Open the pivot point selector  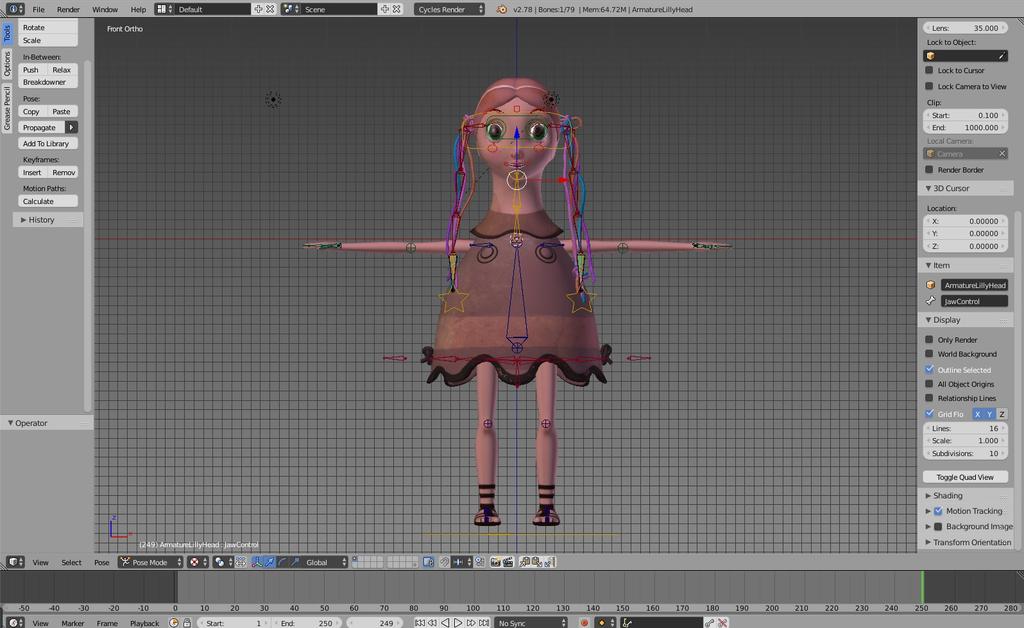tap(222, 562)
